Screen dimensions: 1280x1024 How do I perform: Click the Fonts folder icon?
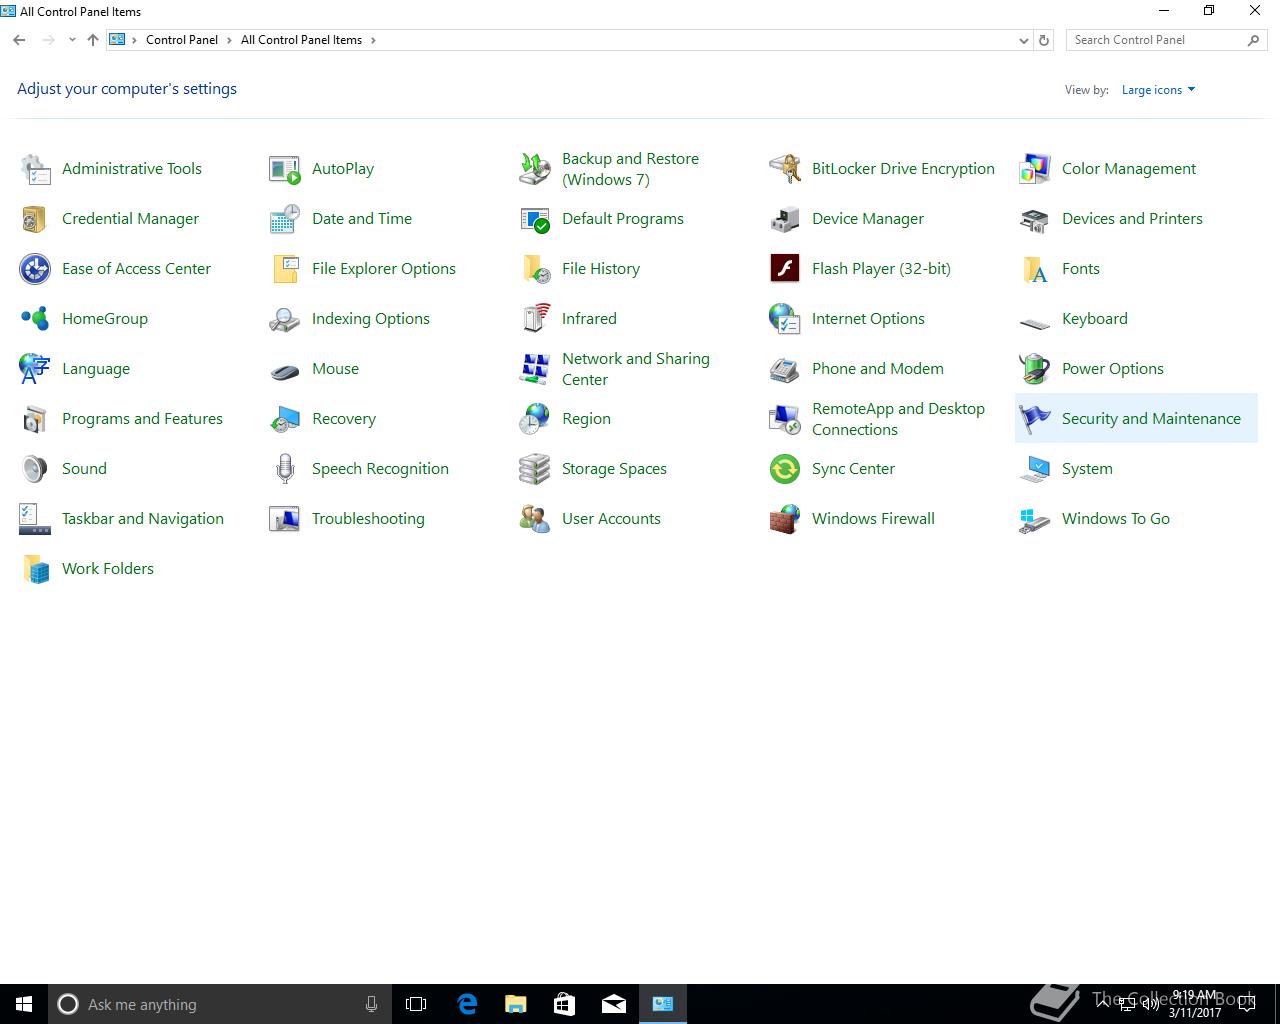coord(1035,269)
